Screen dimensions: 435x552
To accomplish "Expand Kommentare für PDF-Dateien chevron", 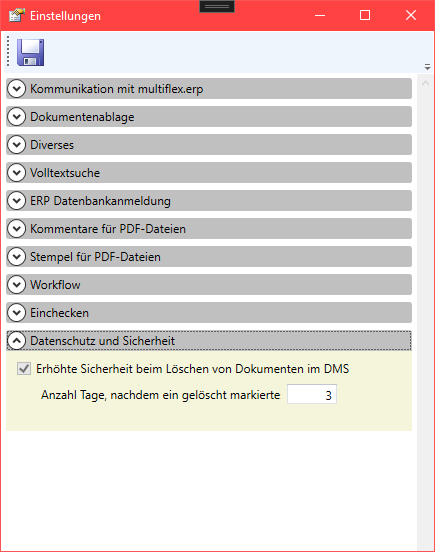I will pyautogui.click(x=17, y=229).
